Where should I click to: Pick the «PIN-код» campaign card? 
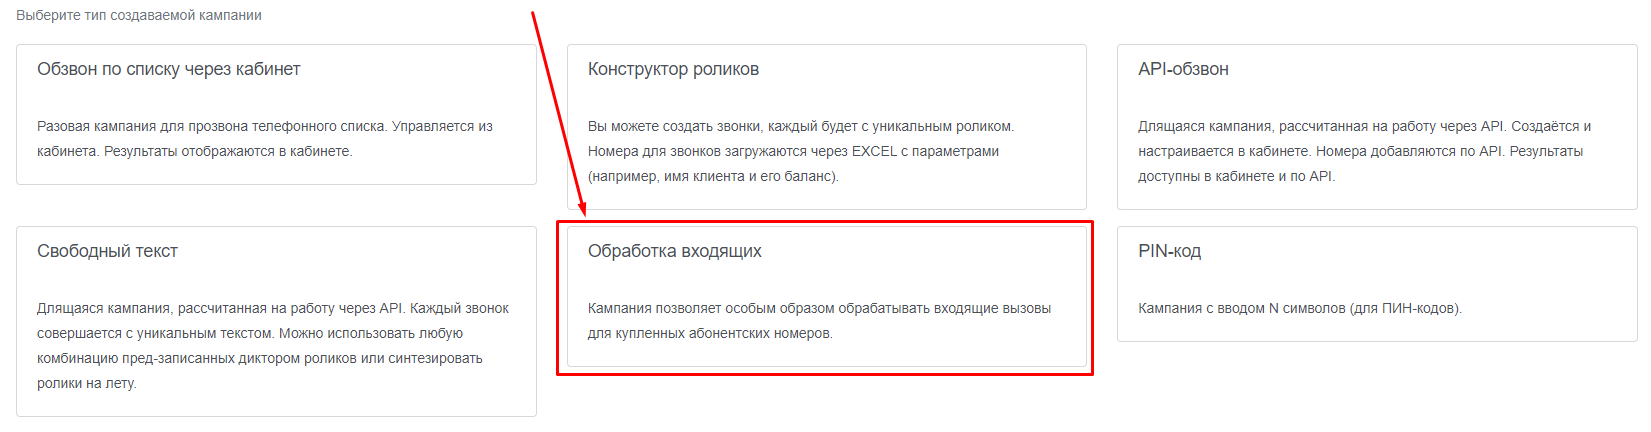point(1377,284)
